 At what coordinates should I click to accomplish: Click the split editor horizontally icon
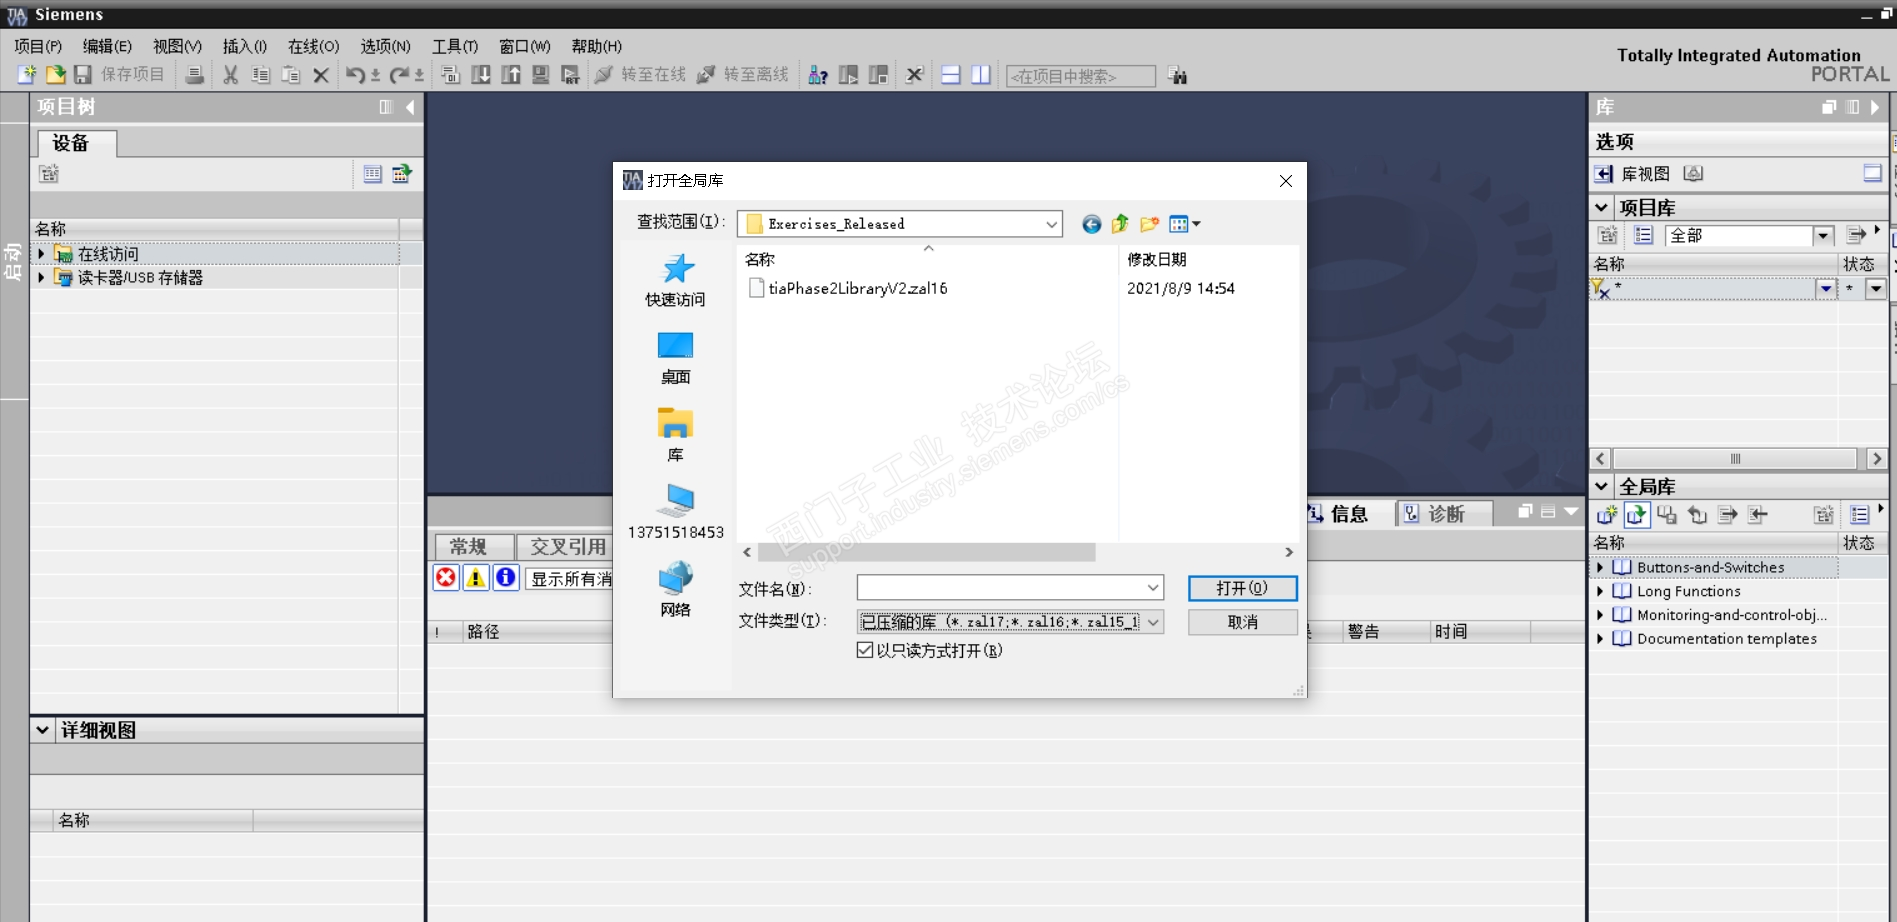(951, 75)
